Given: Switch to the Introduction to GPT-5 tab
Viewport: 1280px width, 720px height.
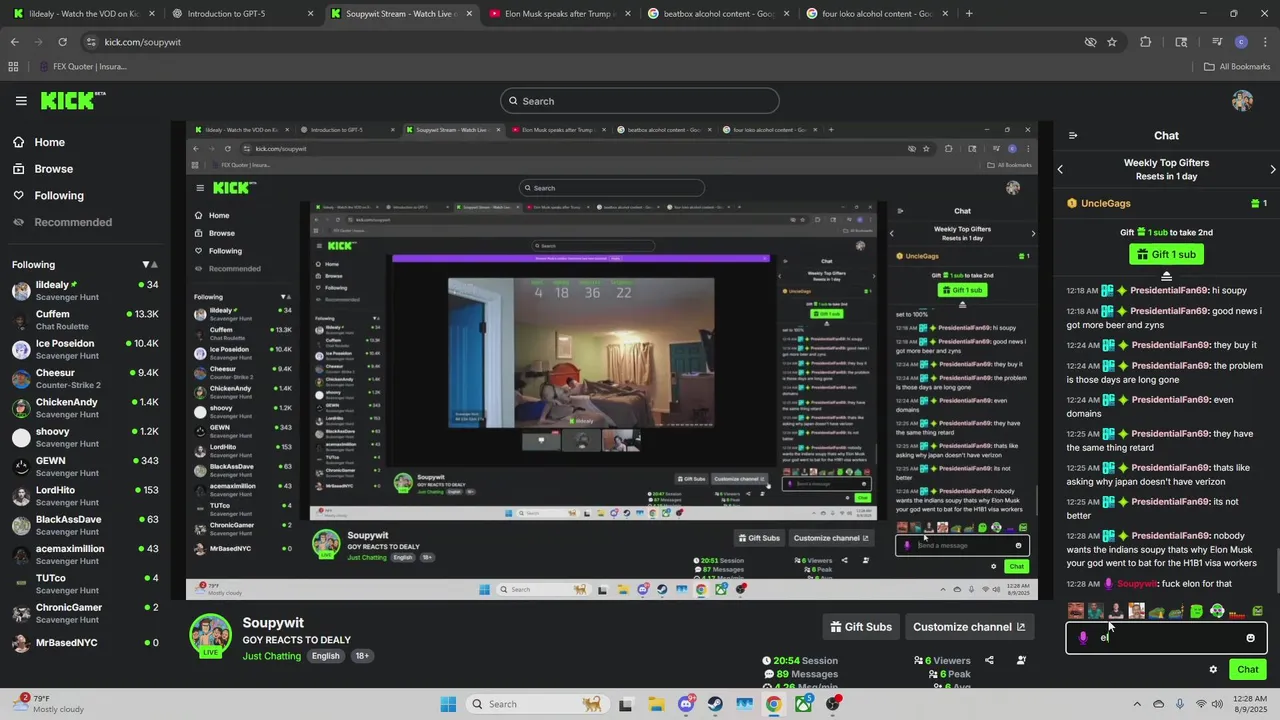Looking at the screenshot, I should click(x=241, y=14).
